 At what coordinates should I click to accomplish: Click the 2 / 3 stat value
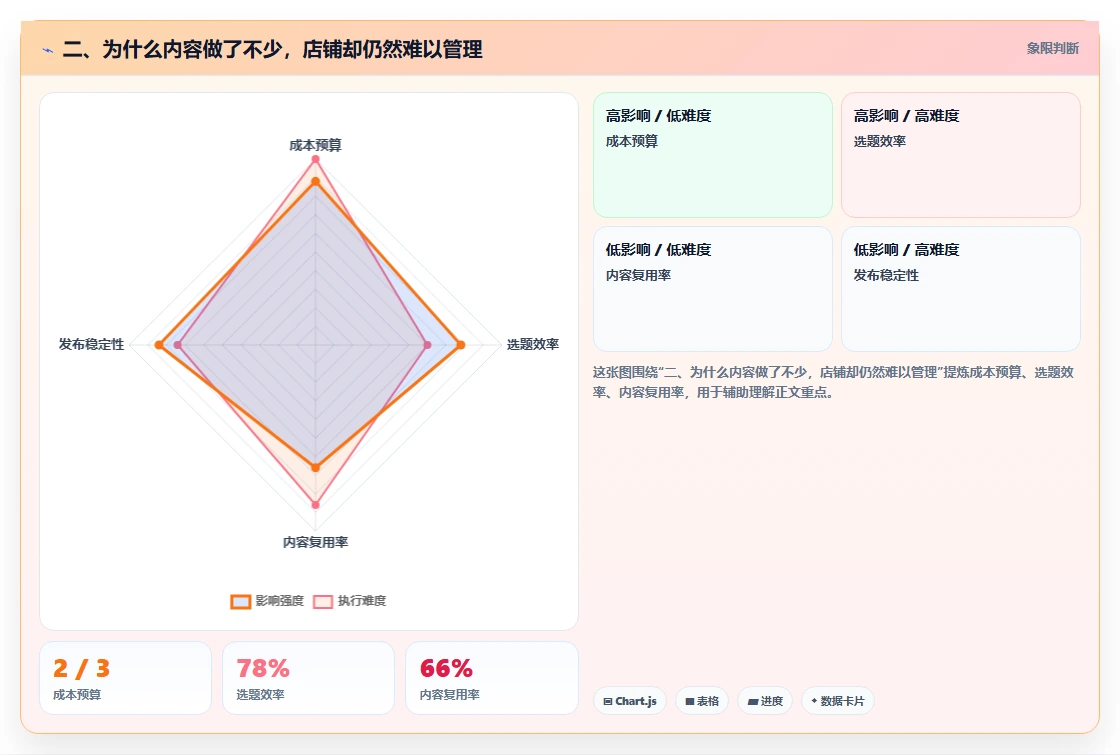point(81,669)
